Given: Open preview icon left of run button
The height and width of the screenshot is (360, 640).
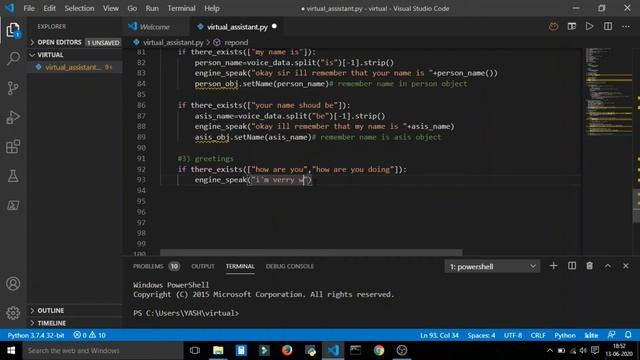Looking at the screenshot, I should tap(571, 27).
